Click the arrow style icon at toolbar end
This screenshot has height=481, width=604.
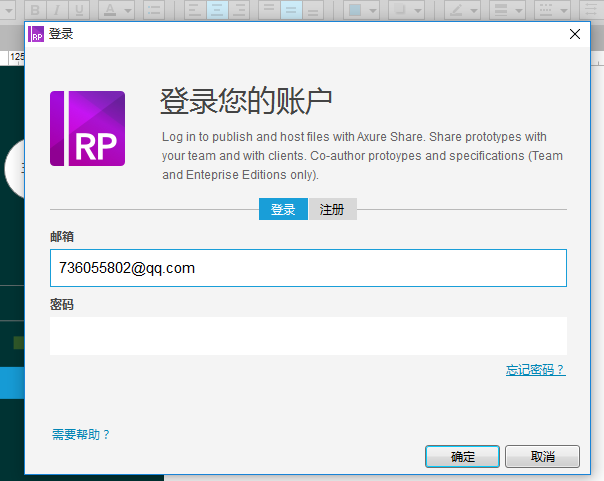(591, 10)
